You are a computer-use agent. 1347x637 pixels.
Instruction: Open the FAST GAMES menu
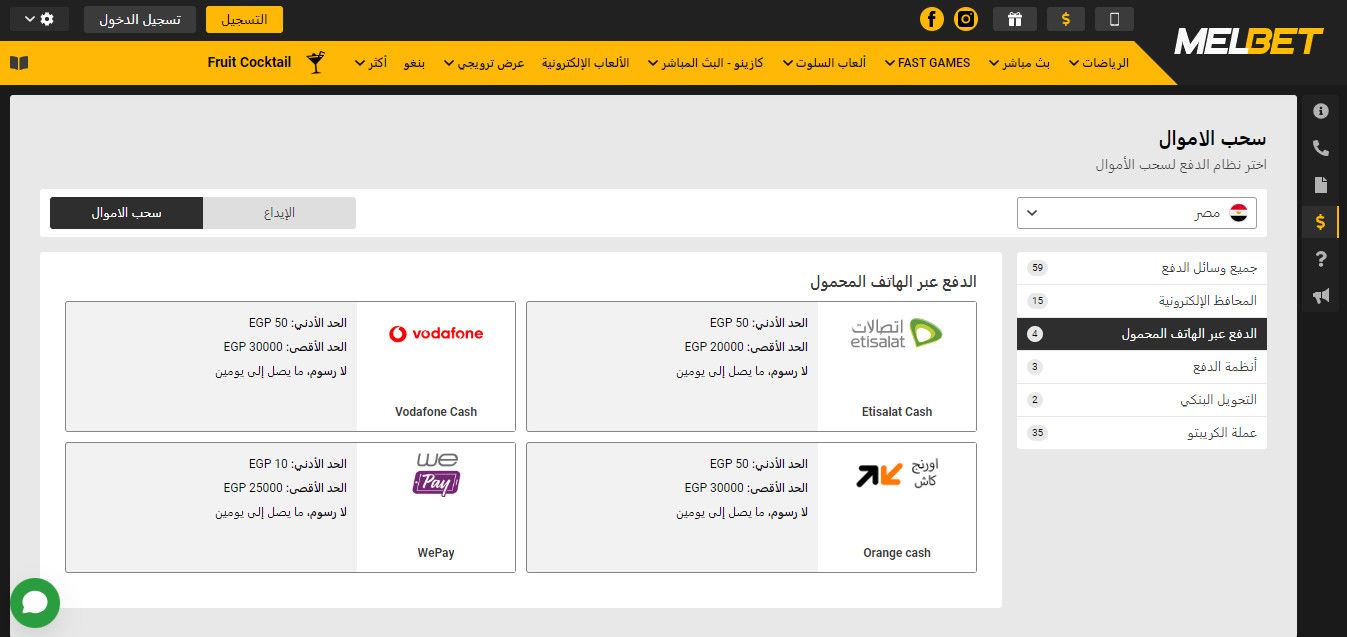click(x=926, y=62)
